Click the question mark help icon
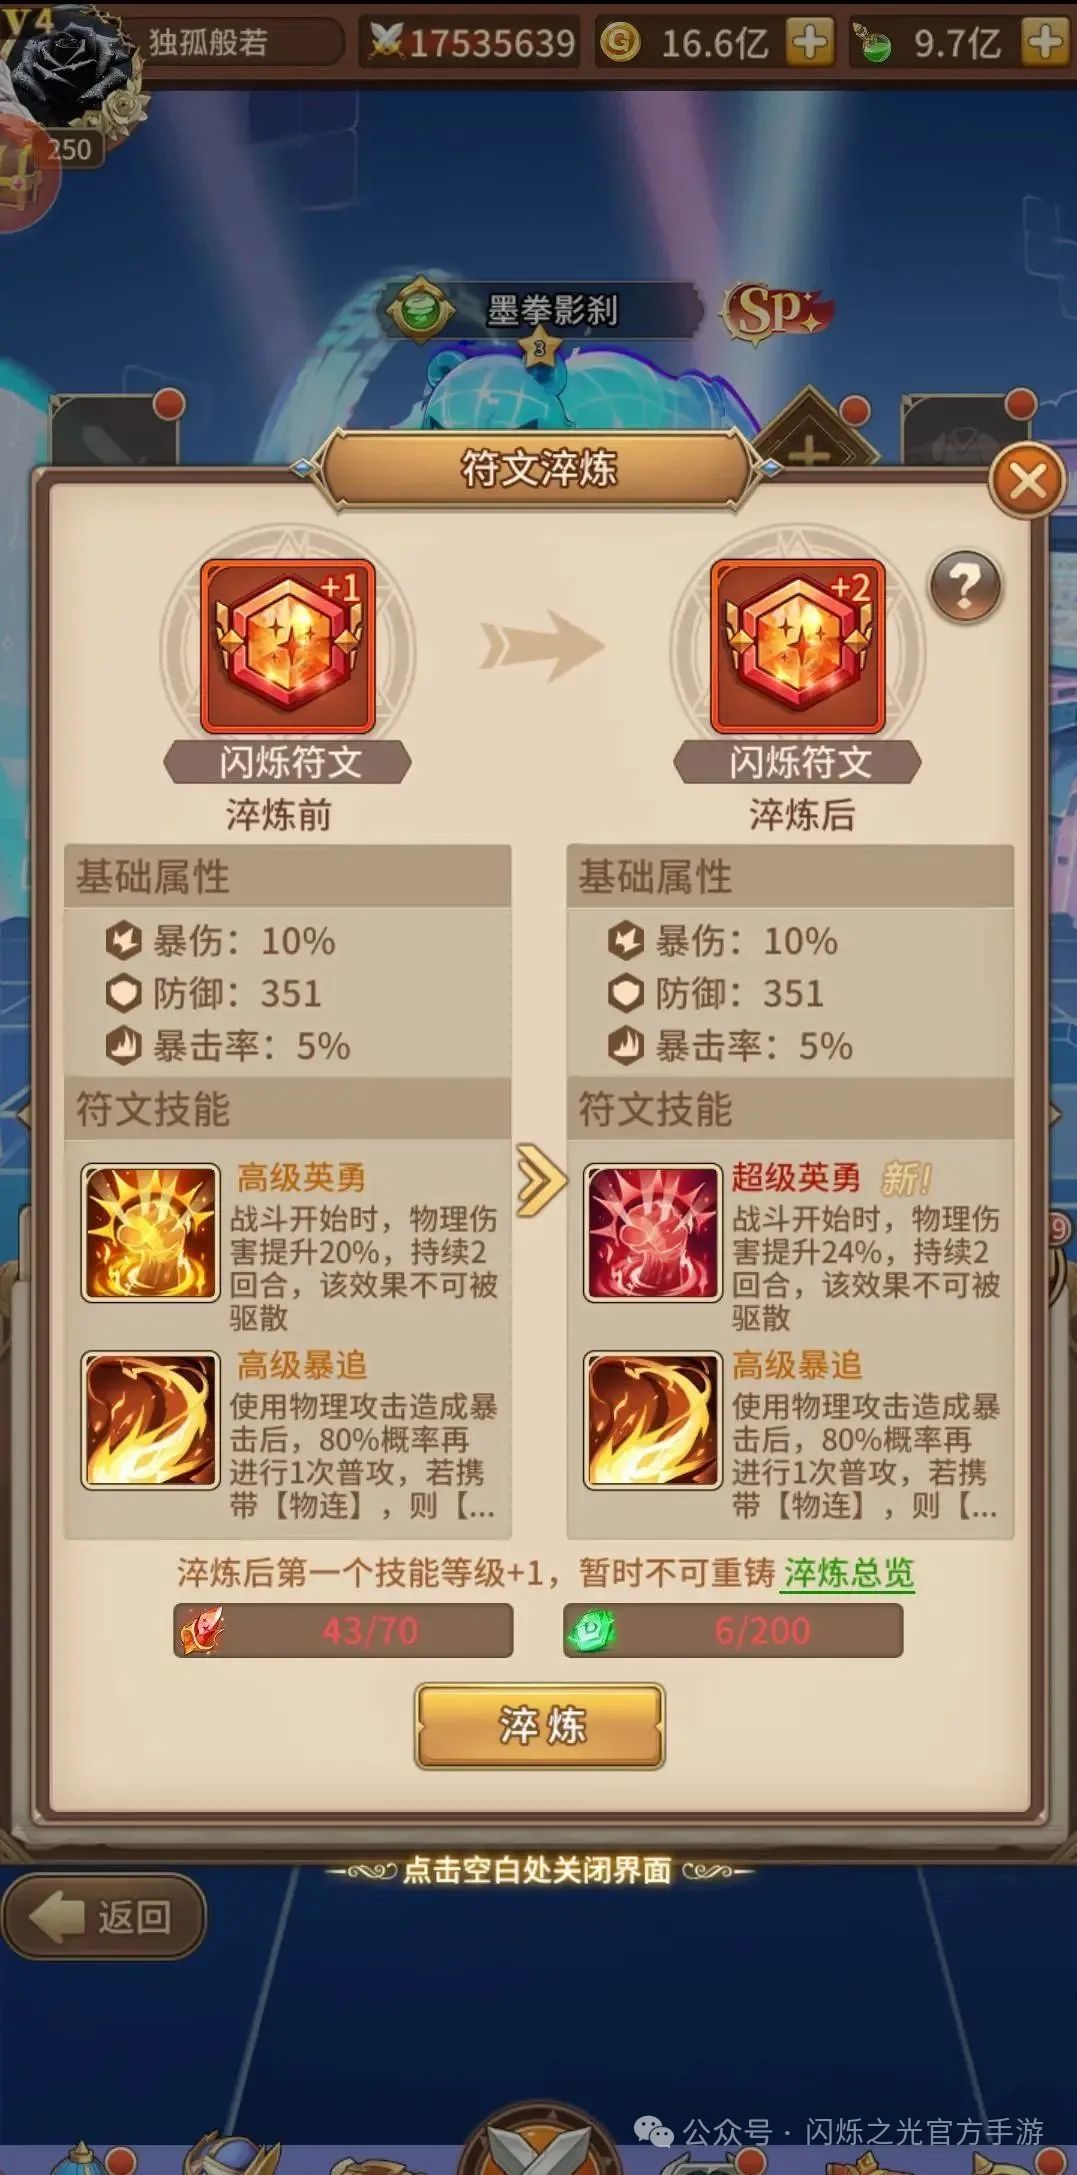Viewport: 1077px width, 2175px height. tap(964, 587)
